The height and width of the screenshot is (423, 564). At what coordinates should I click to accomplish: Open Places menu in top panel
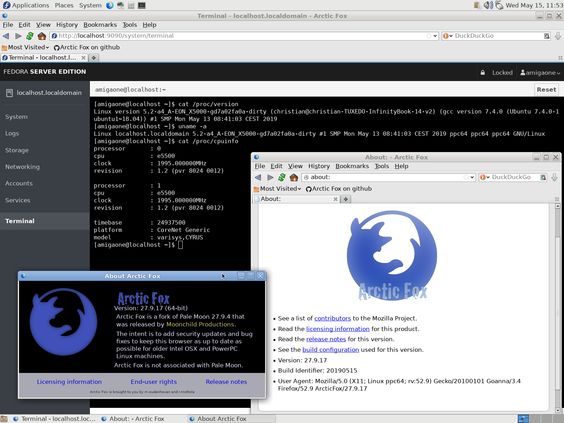[x=64, y=5]
